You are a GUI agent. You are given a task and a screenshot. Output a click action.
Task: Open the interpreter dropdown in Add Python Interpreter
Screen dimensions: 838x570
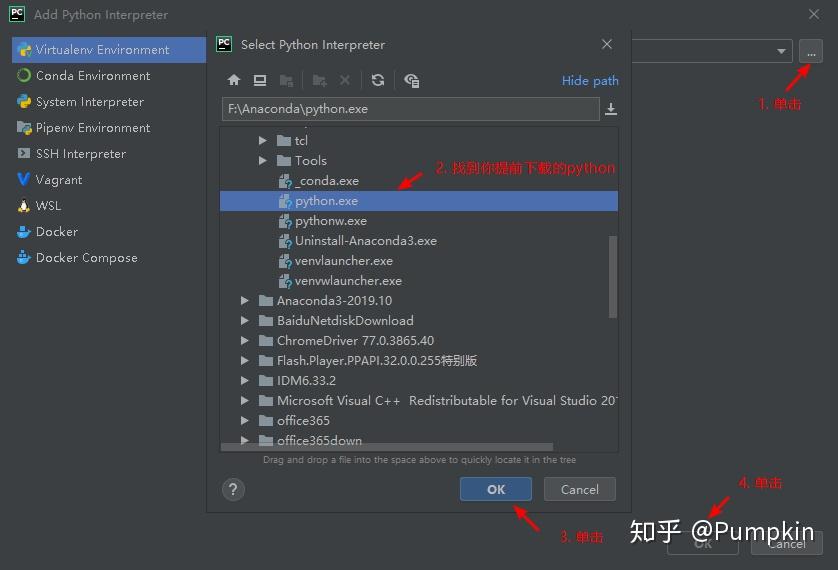pyautogui.click(x=781, y=51)
